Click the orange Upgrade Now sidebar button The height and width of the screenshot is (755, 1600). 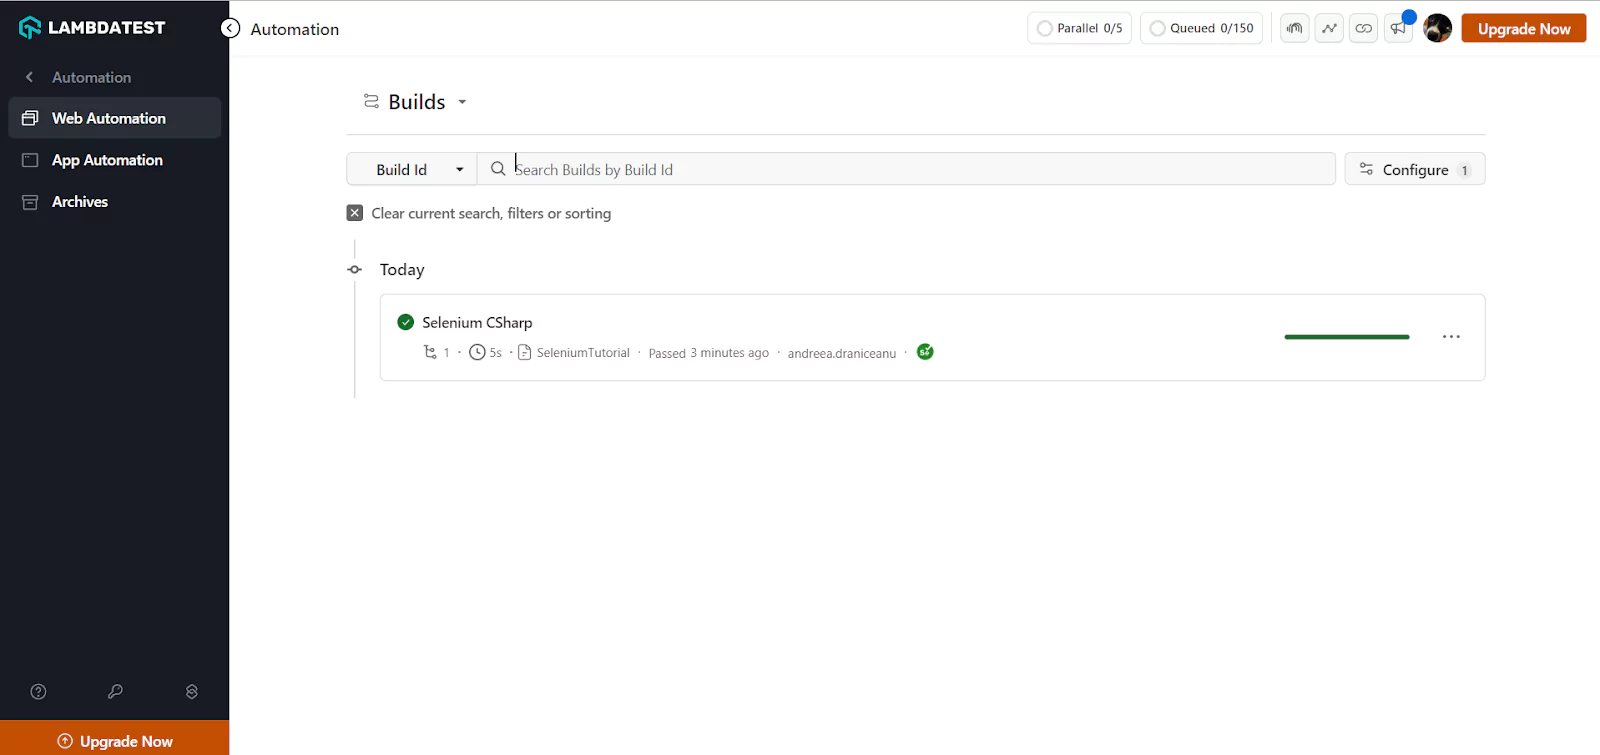[x=114, y=740]
